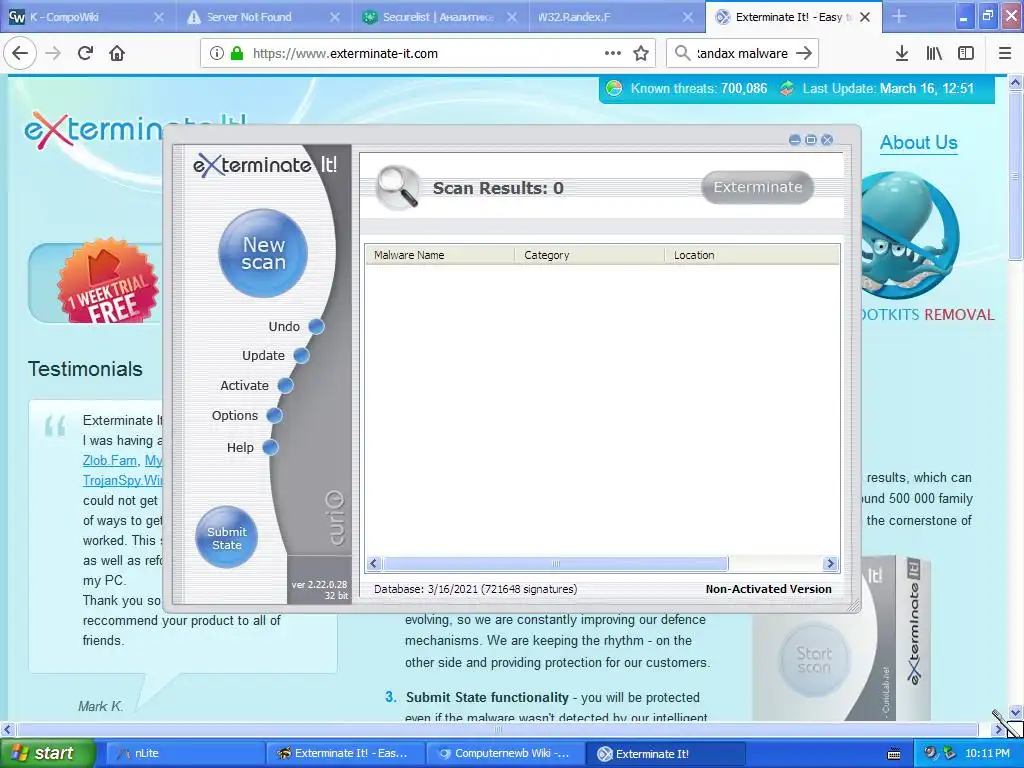1024x768 pixels.
Task: Click the search box with tandax malware
Action: click(743, 54)
